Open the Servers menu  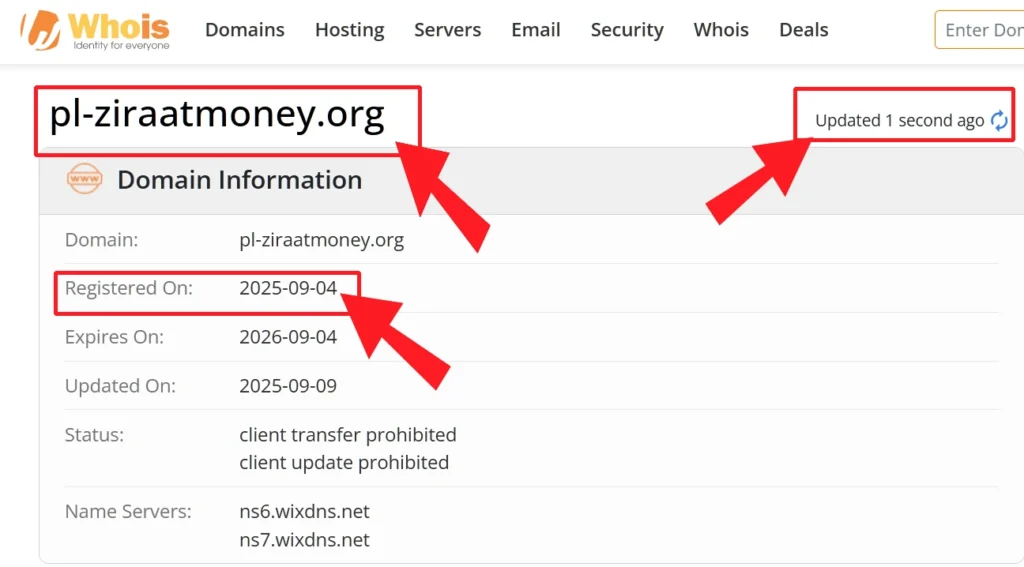447,30
